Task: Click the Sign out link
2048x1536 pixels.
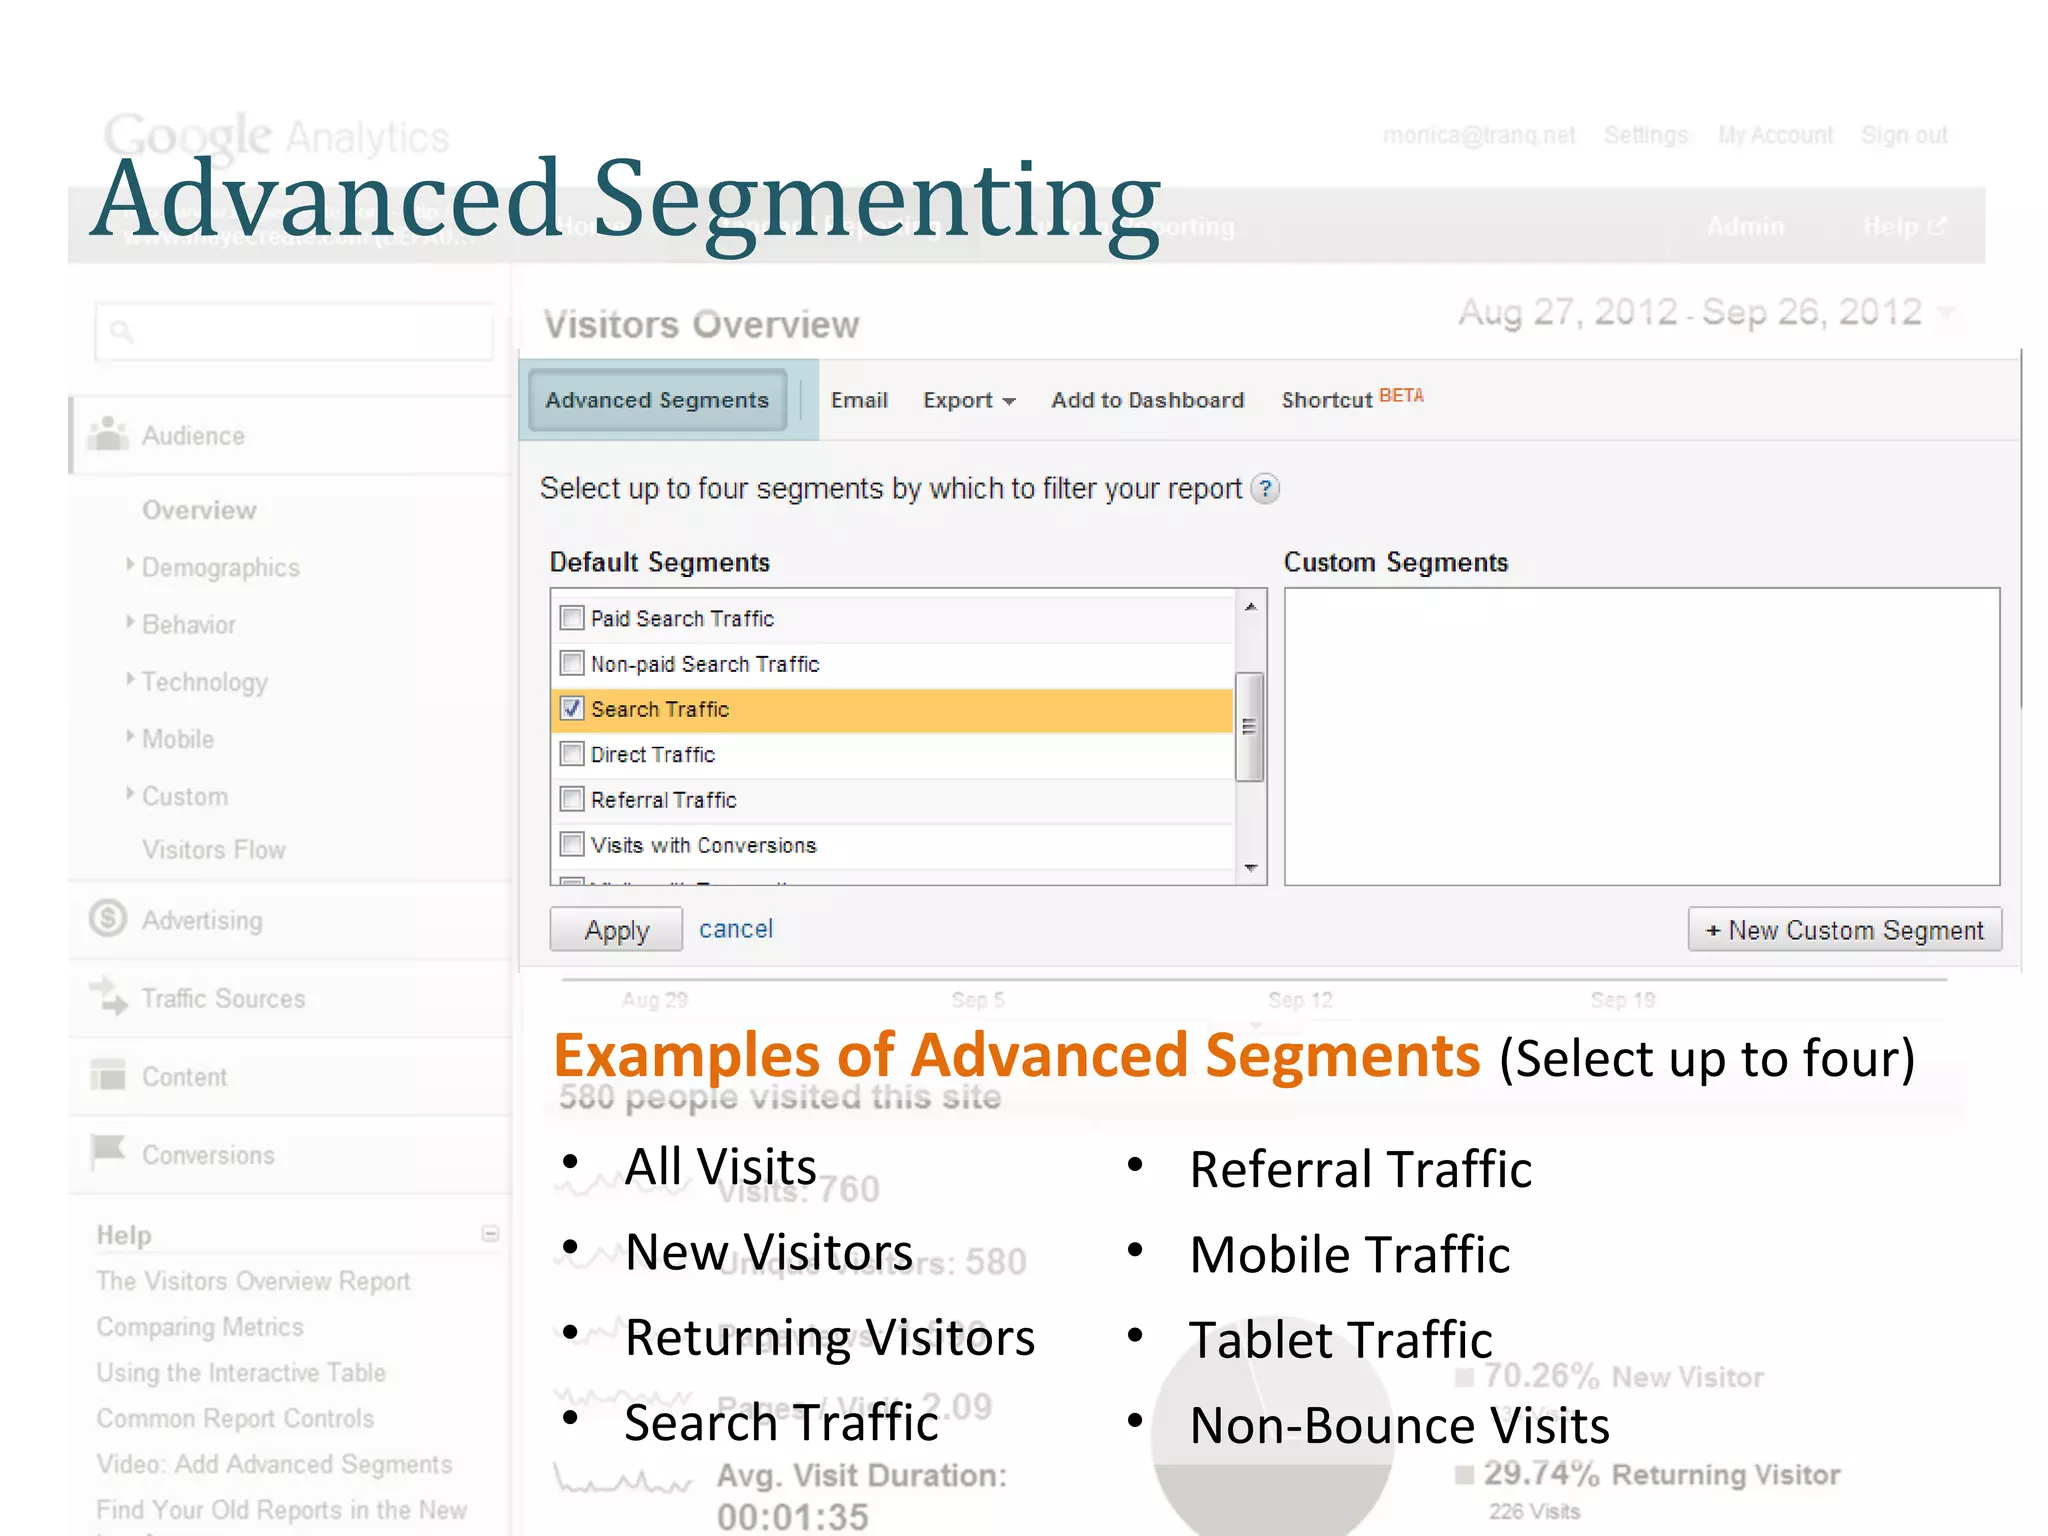Action: point(1904,135)
